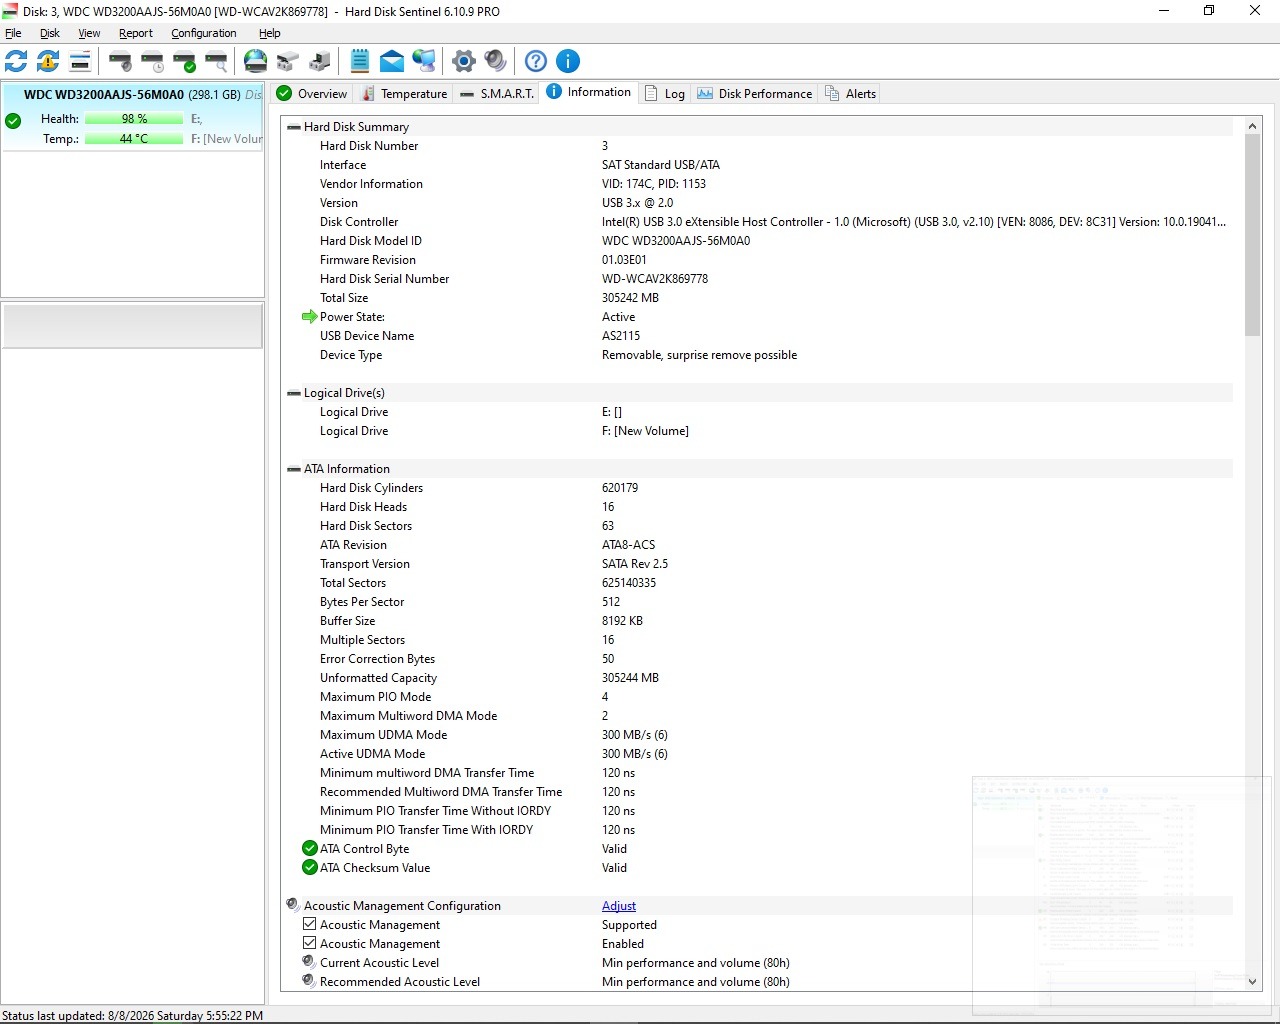The width and height of the screenshot is (1280, 1024).
Task: Click the faint preview thumbnail at bottom right
Action: click(1121, 894)
